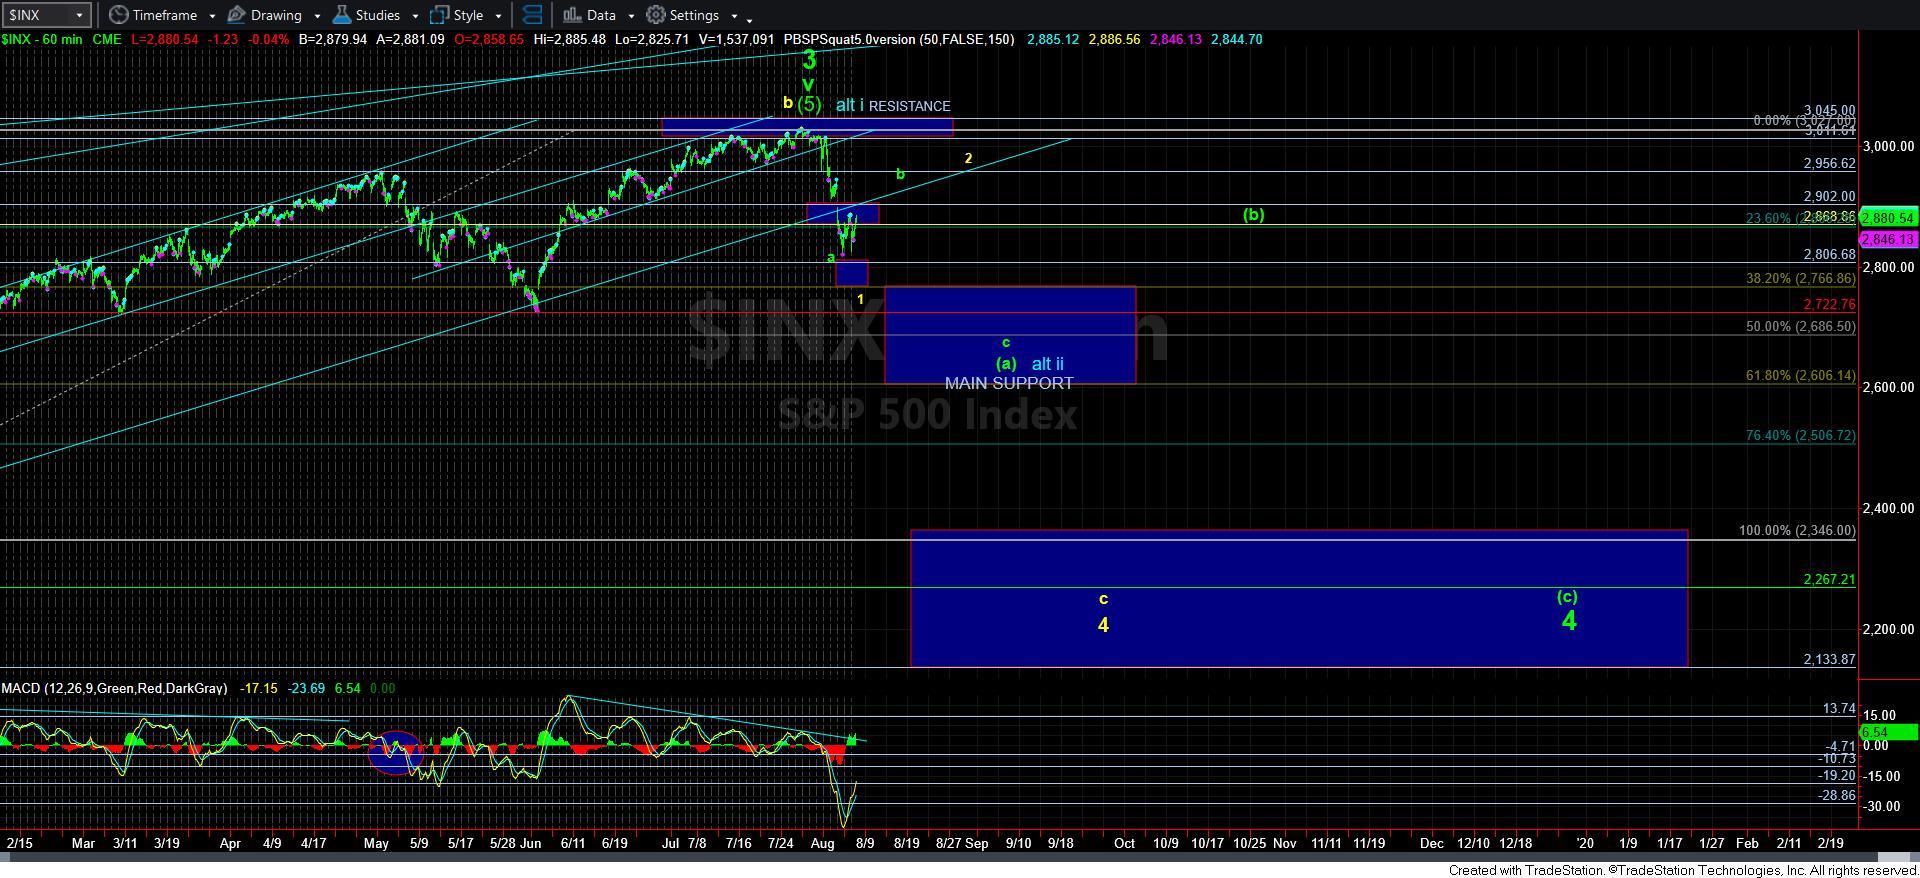Click the green '(c)' wave label

(1567, 597)
